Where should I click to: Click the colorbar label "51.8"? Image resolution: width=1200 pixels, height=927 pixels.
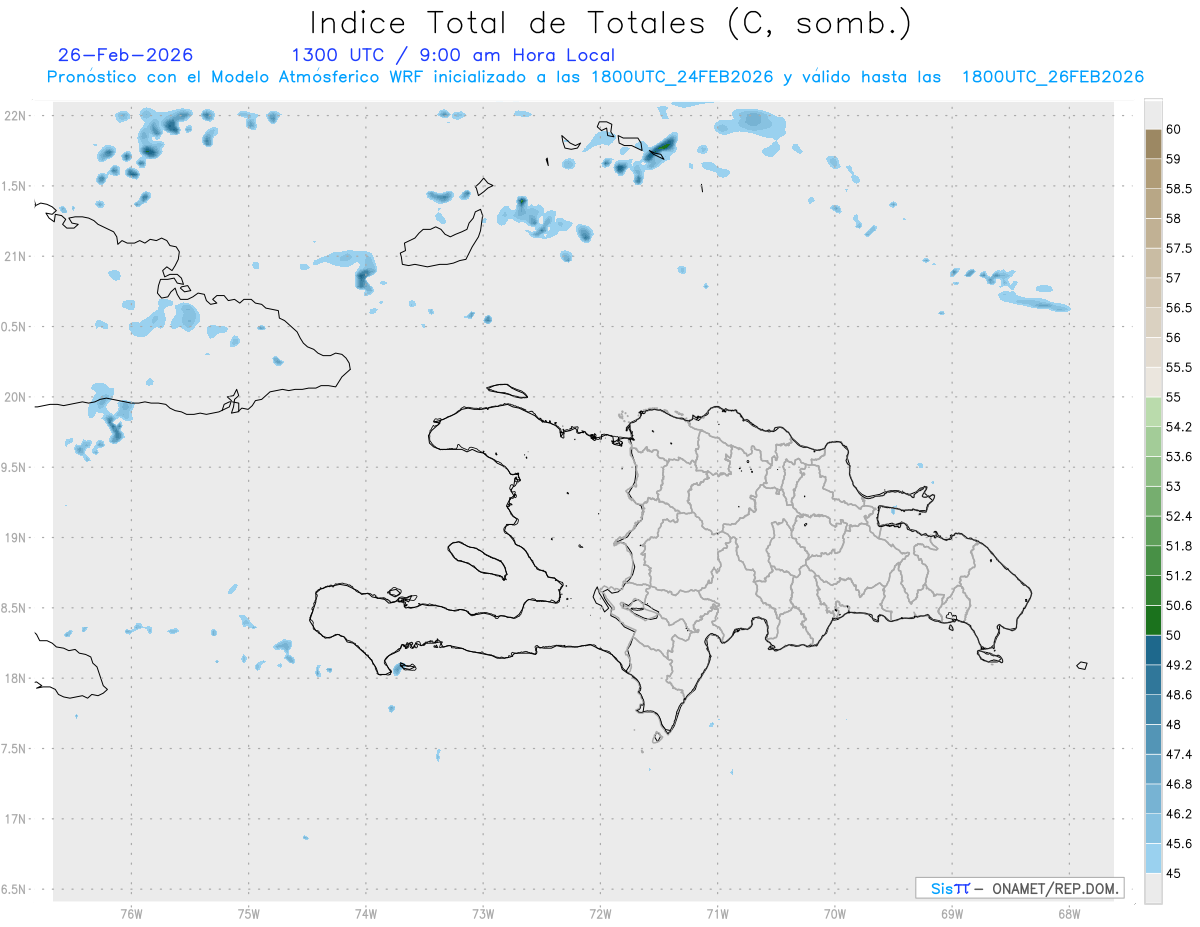point(1179,546)
